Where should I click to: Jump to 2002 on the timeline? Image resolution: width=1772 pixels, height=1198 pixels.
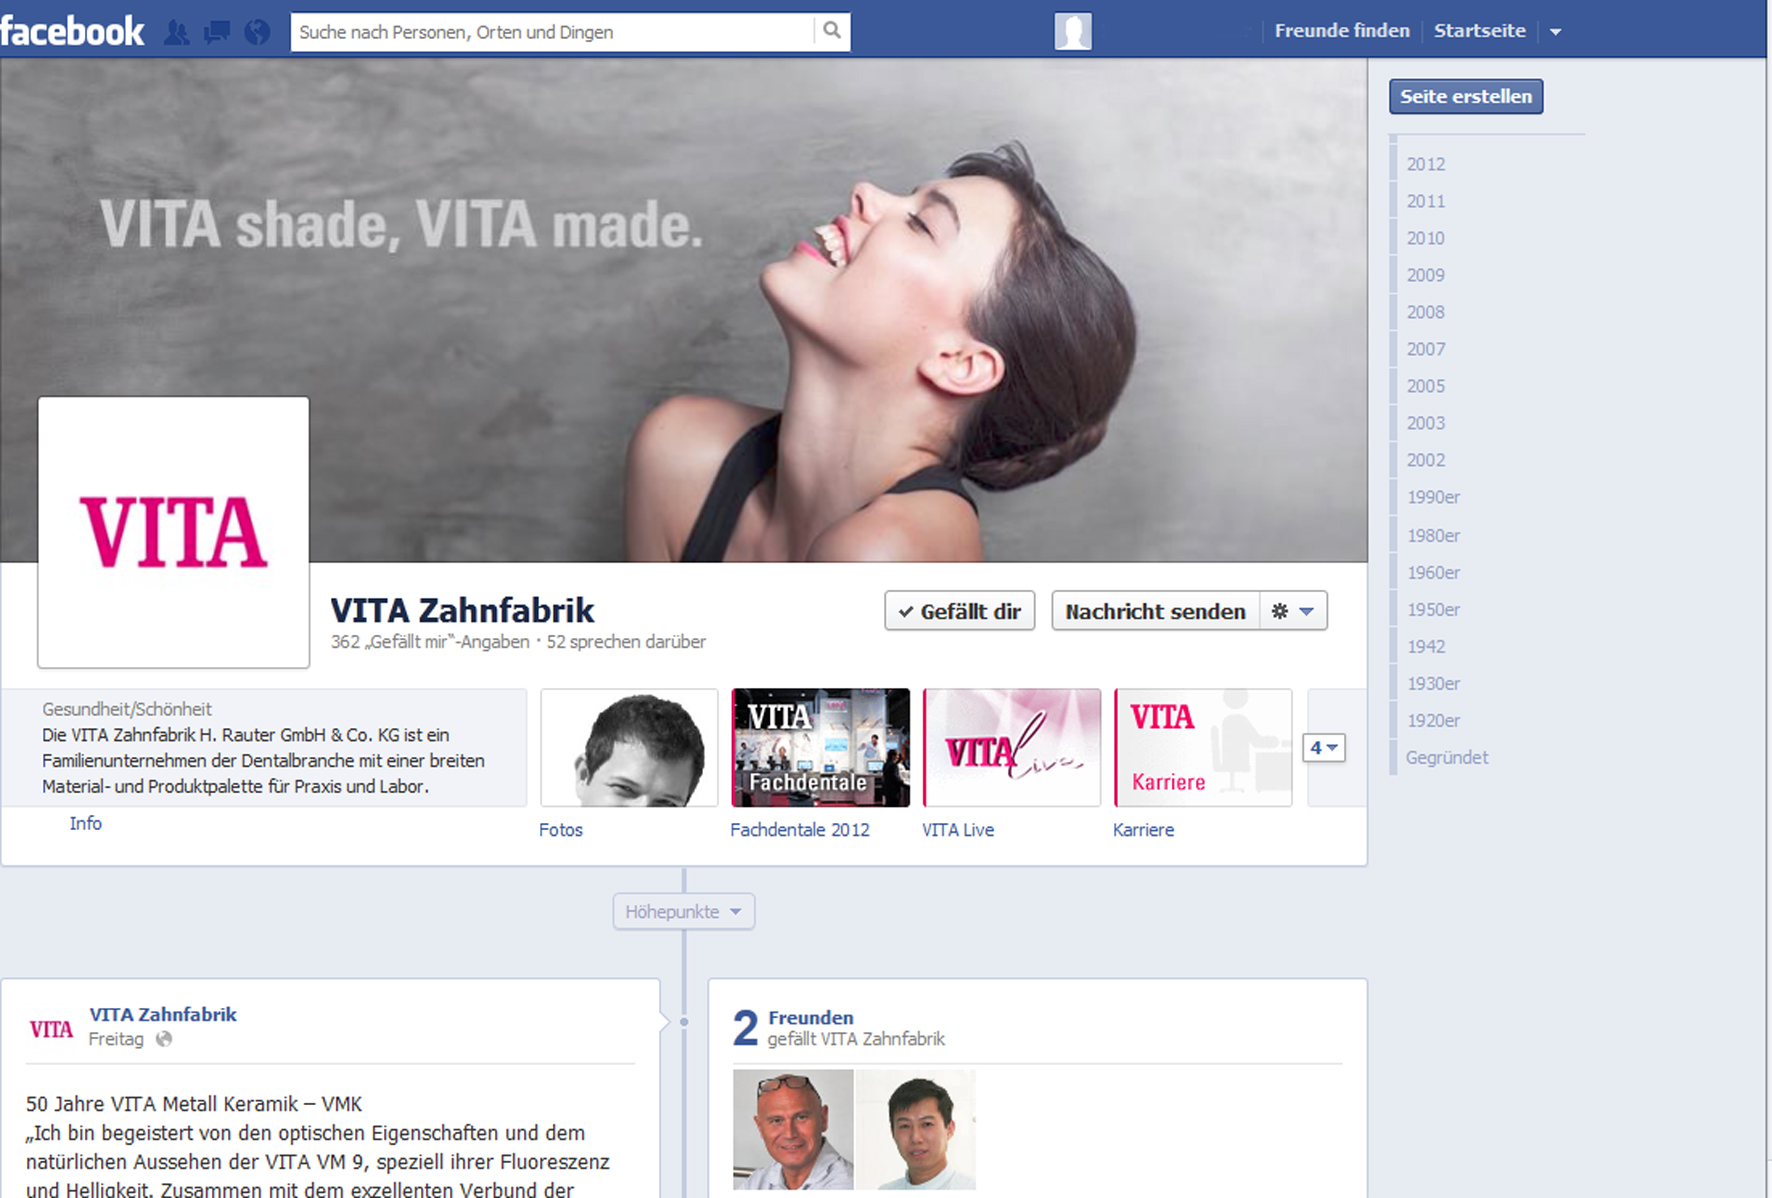click(x=1426, y=460)
